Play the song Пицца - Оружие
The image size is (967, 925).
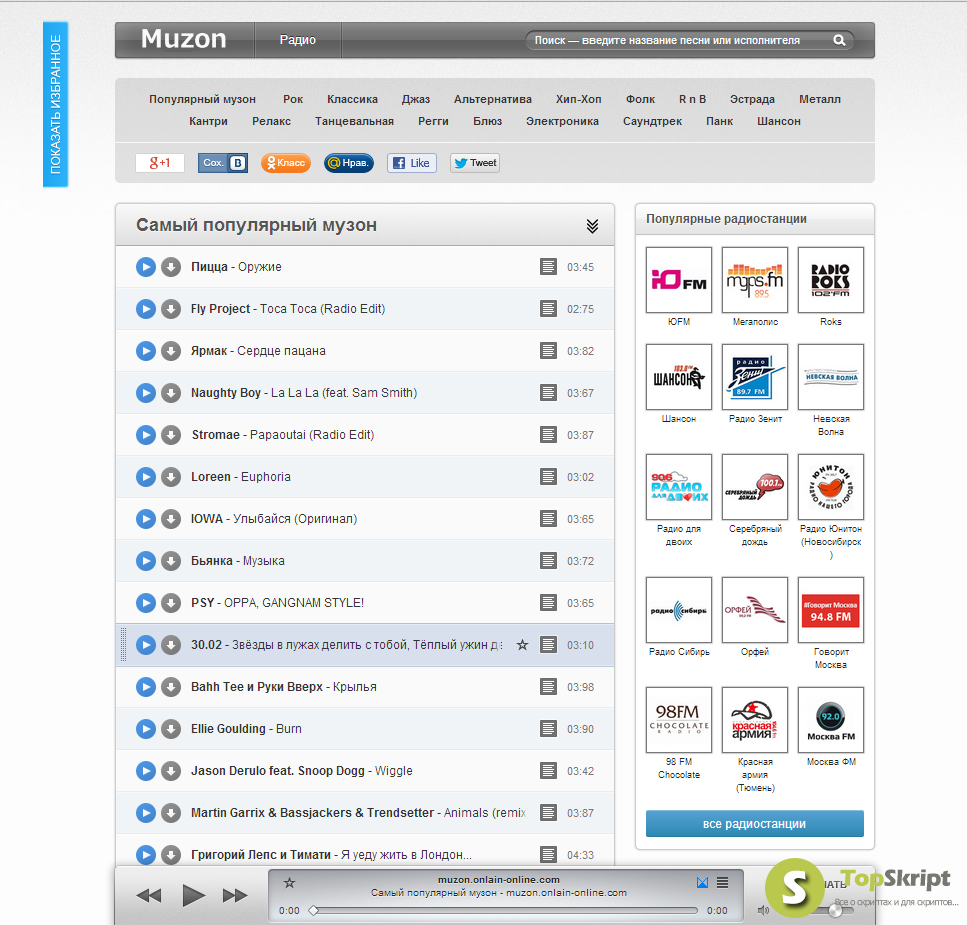(146, 267)
